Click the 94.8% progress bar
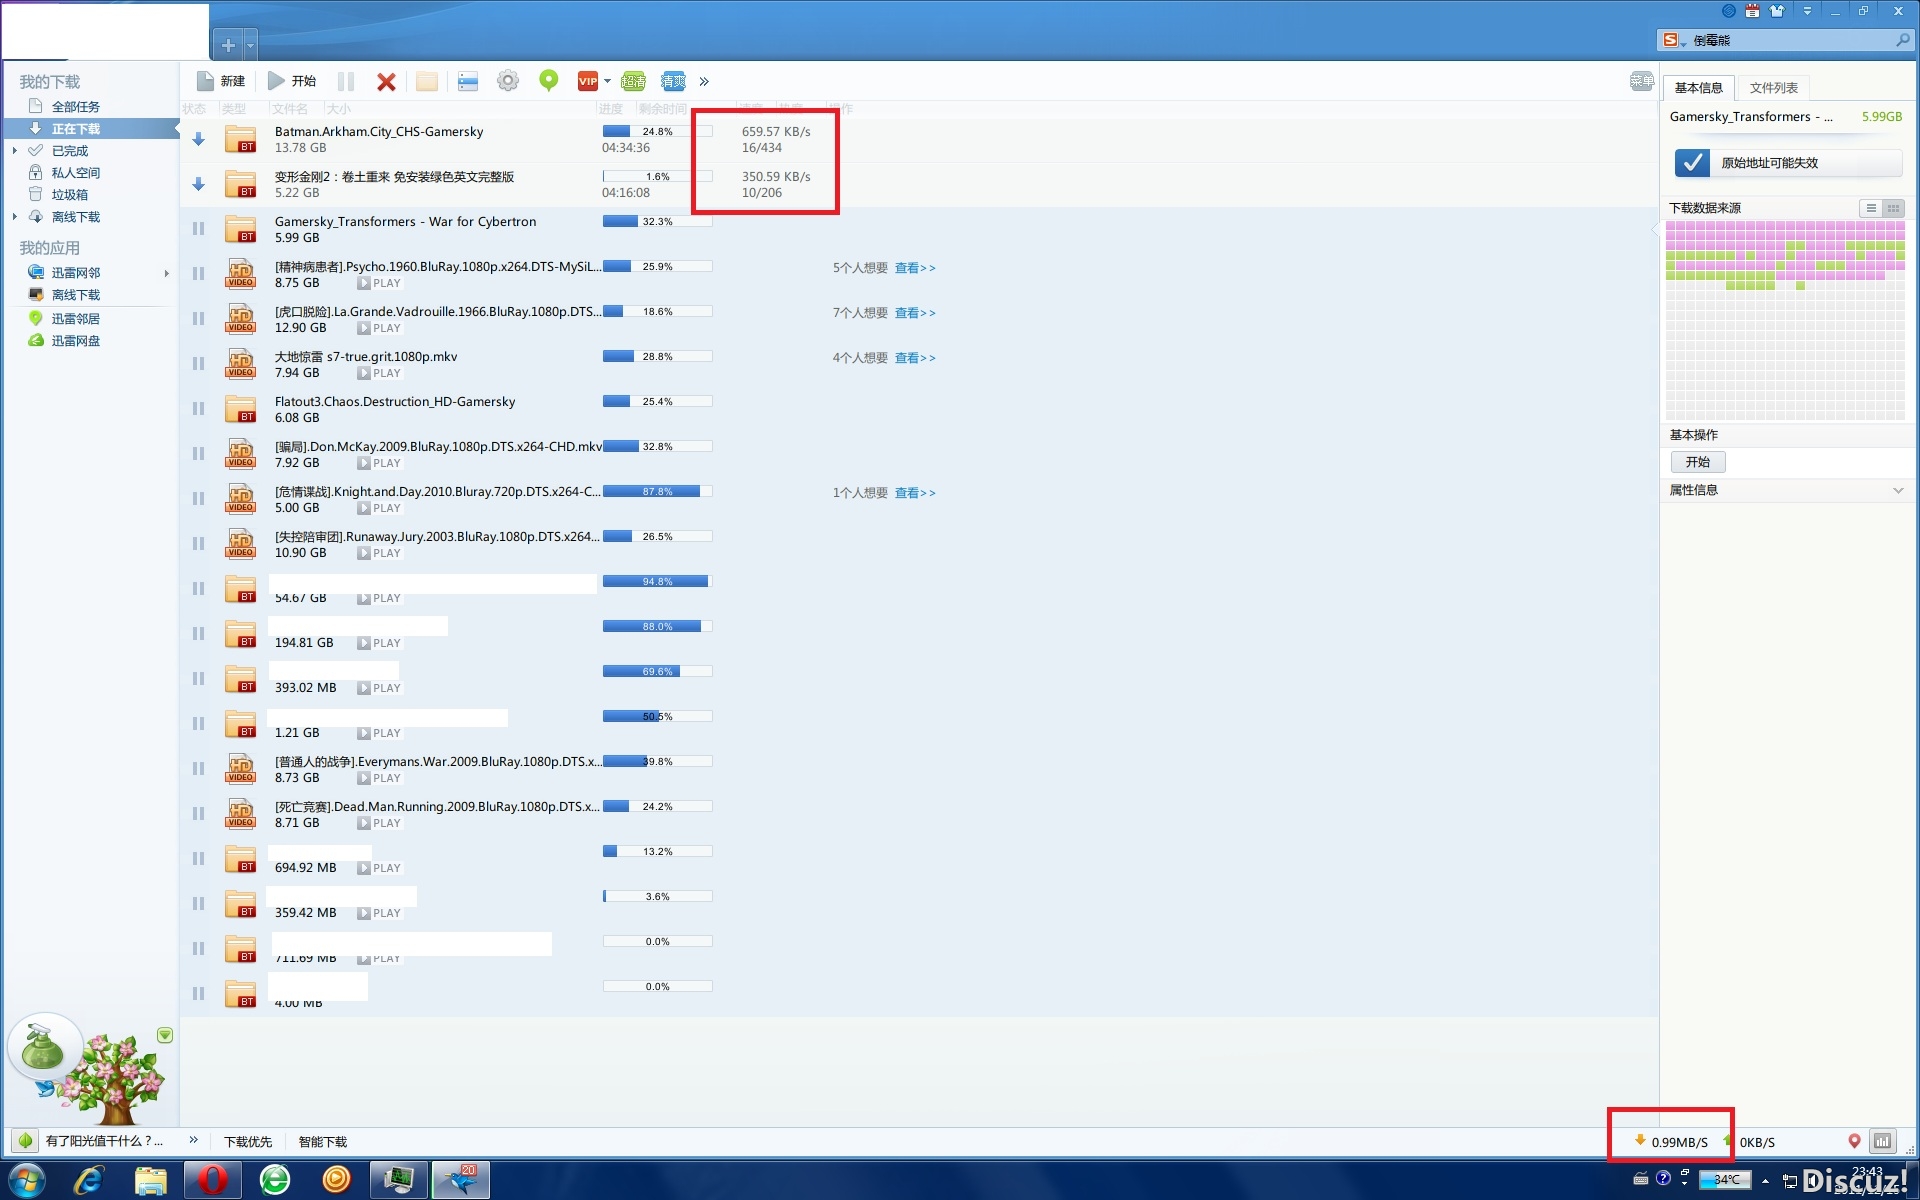Viewport: 1920px width, 1200px height. click(x=657, y=581)
